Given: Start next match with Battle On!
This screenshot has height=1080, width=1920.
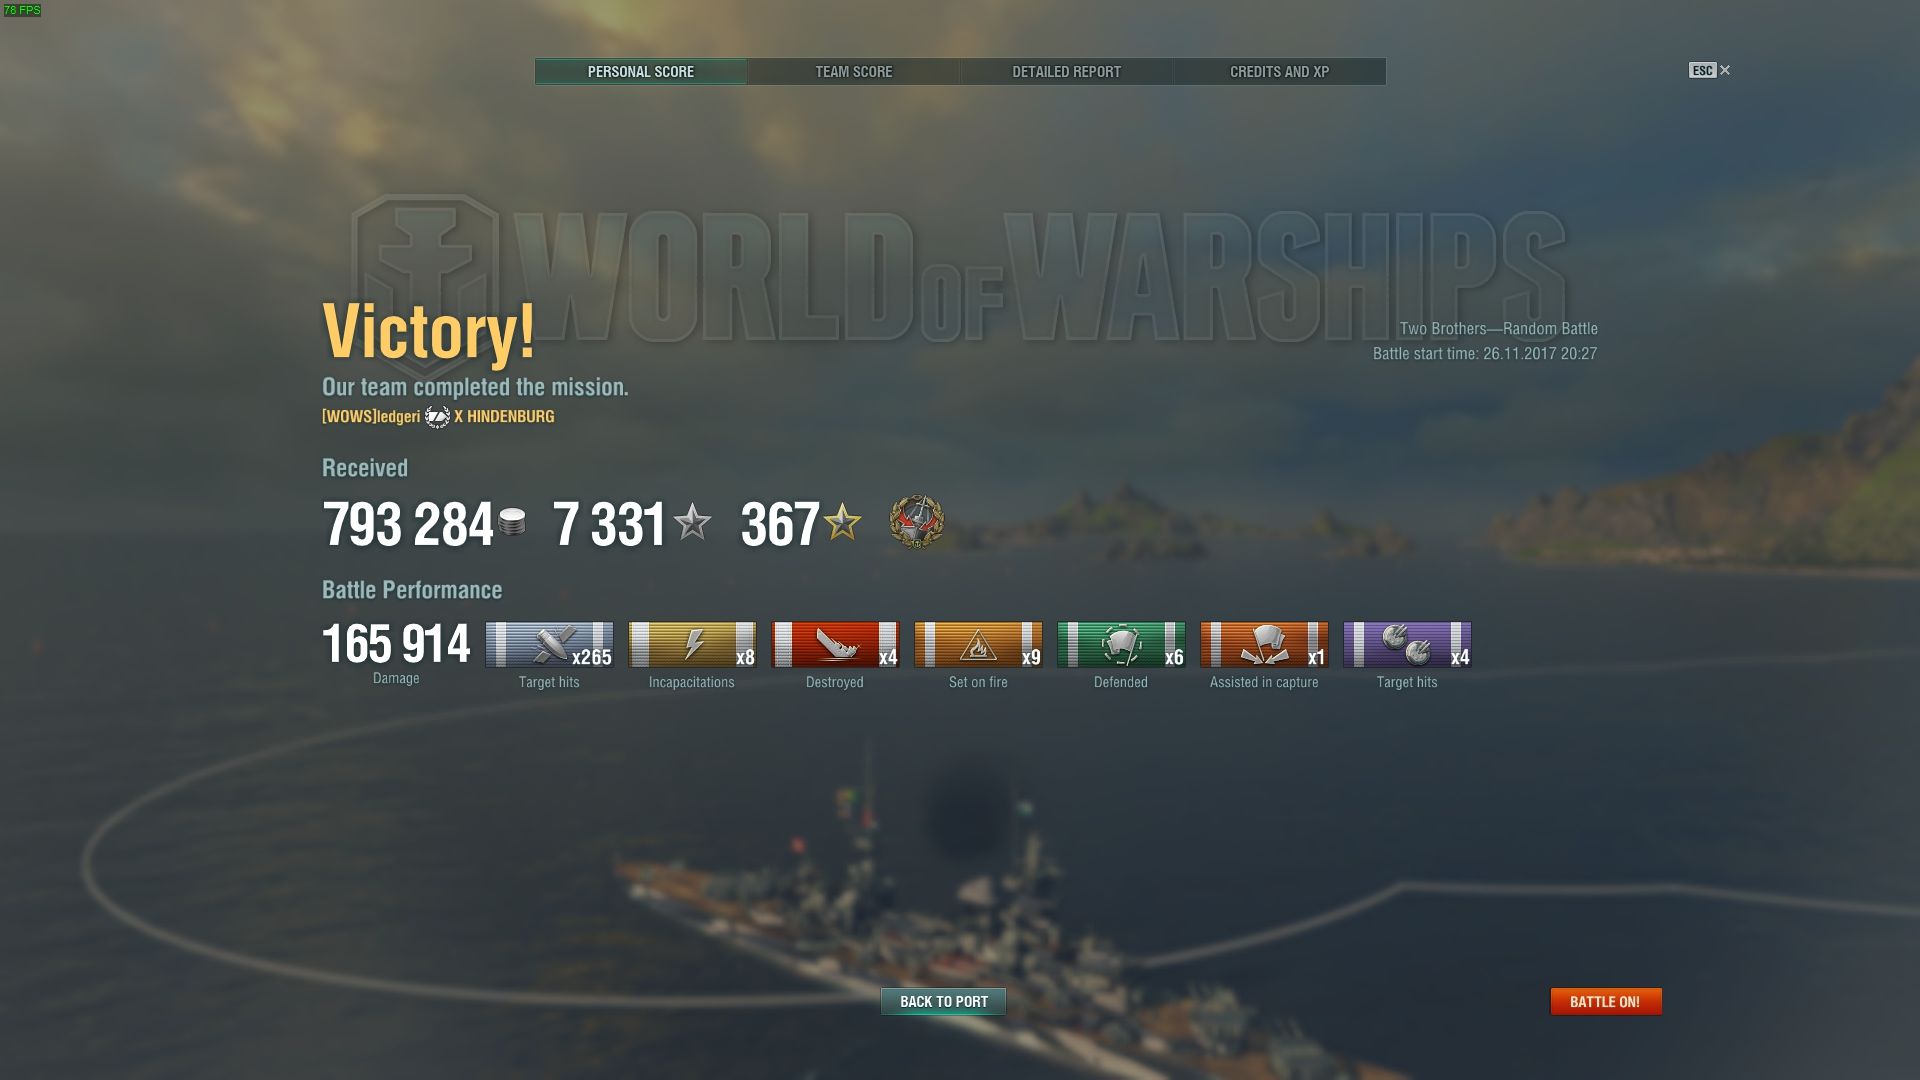Looking at the screenshot, I should (1606, 1001).
